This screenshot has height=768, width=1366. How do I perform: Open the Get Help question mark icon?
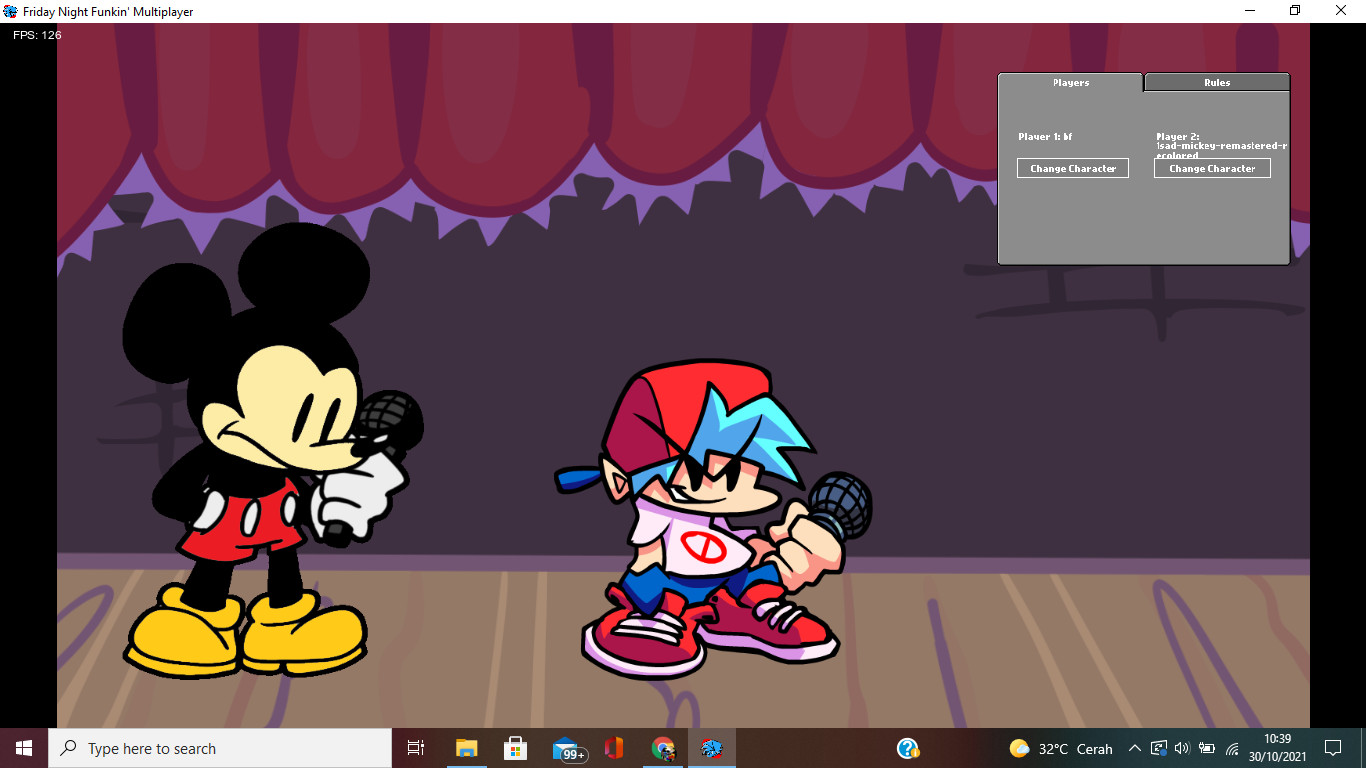click(908, 748)
